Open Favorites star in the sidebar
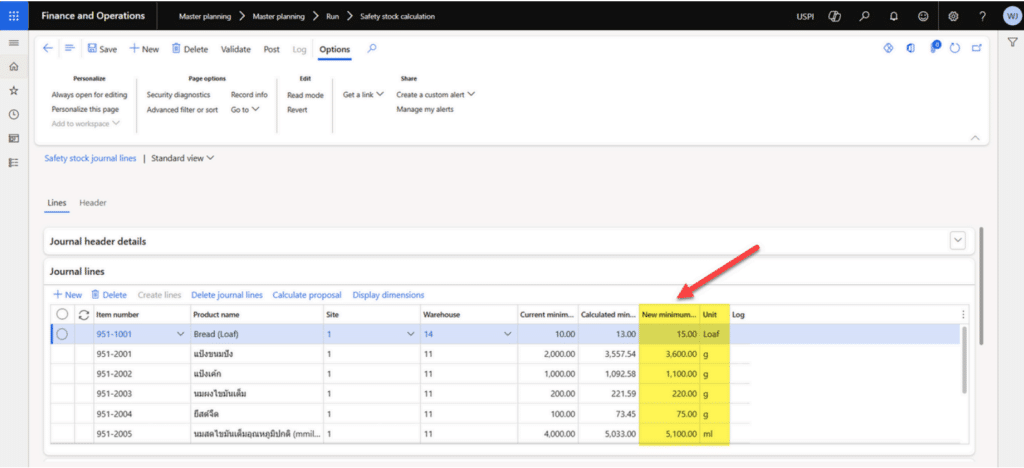The width and height of the screenshot is (1024, 468). click(14, 91)
